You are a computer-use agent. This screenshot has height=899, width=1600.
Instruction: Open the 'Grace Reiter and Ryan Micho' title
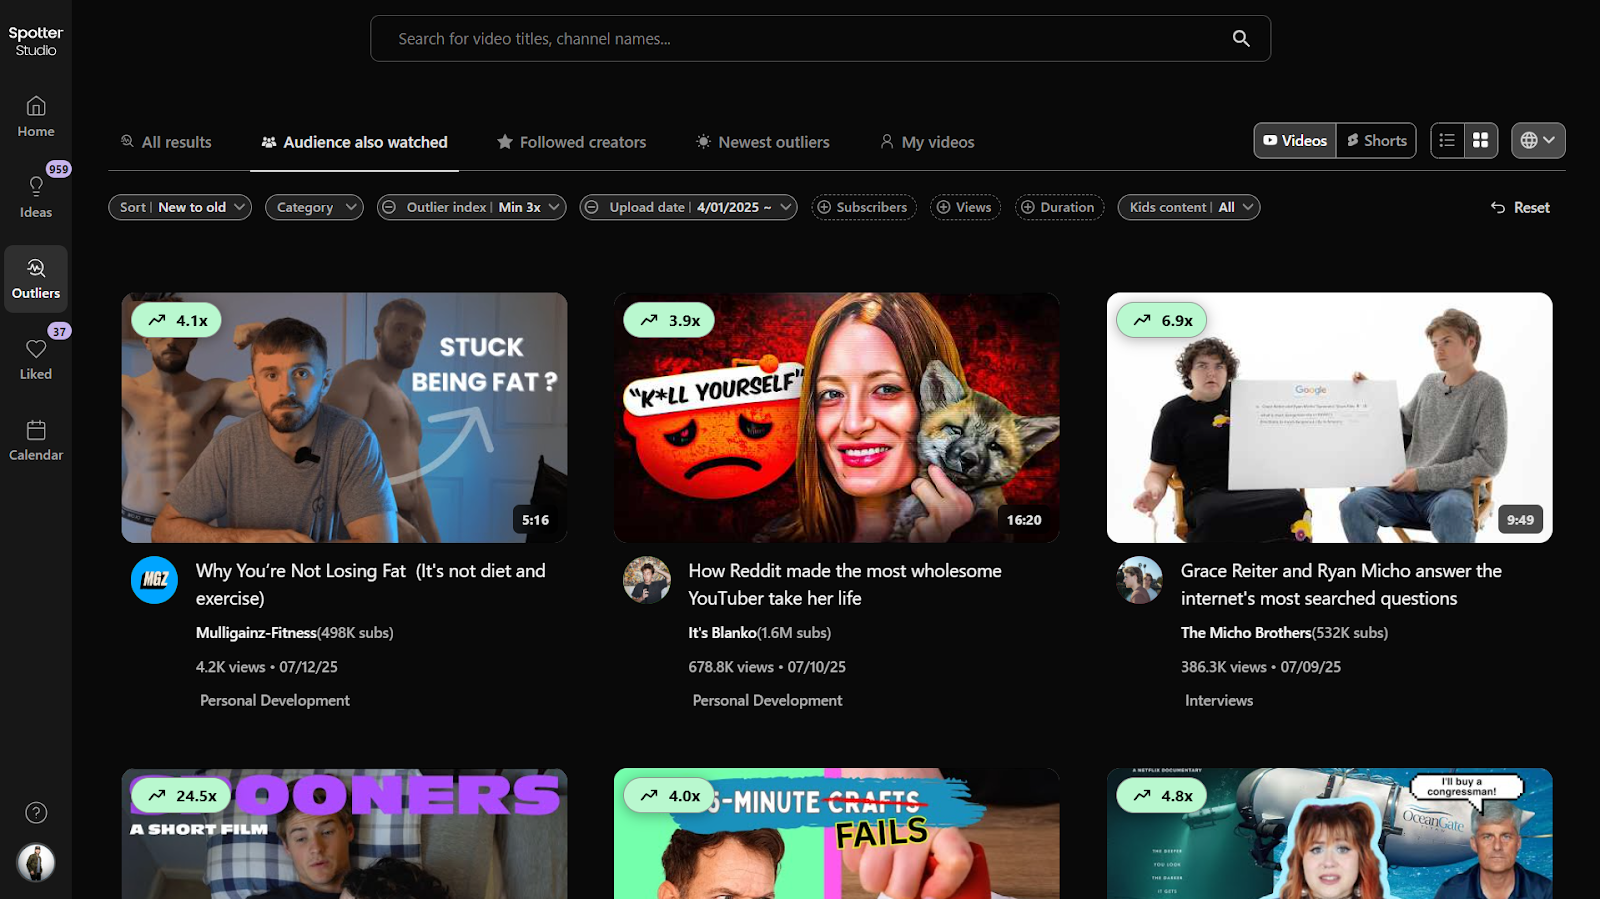[1341, 584]
